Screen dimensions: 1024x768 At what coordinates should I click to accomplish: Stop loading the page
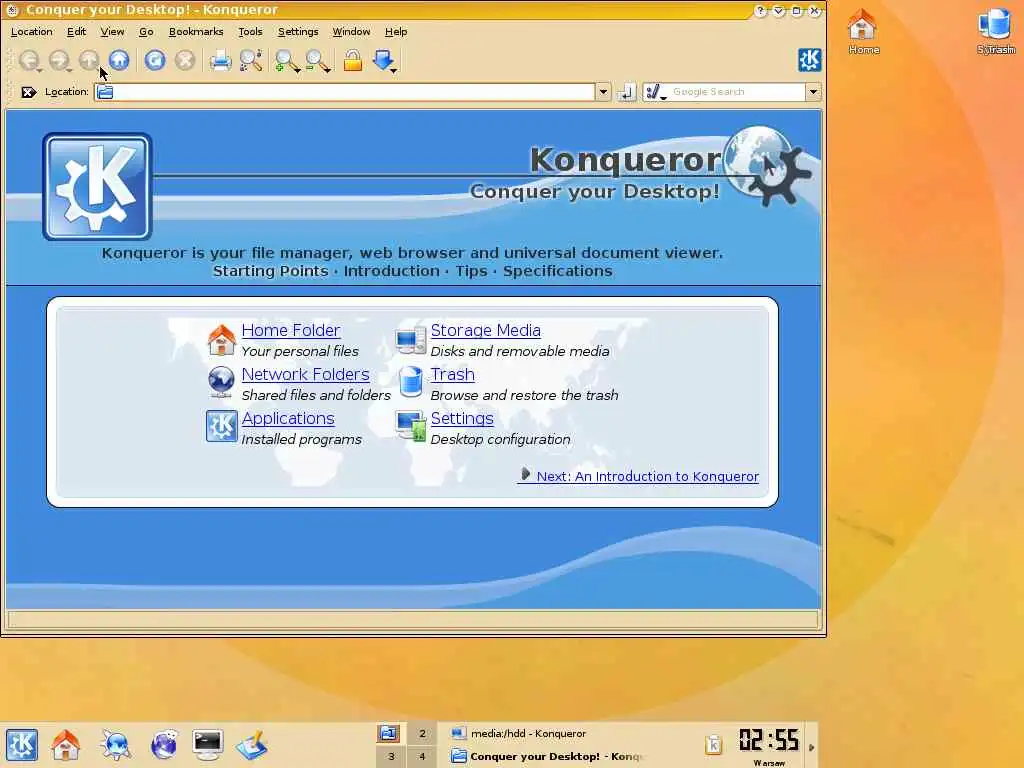click(x=185, y=61)
